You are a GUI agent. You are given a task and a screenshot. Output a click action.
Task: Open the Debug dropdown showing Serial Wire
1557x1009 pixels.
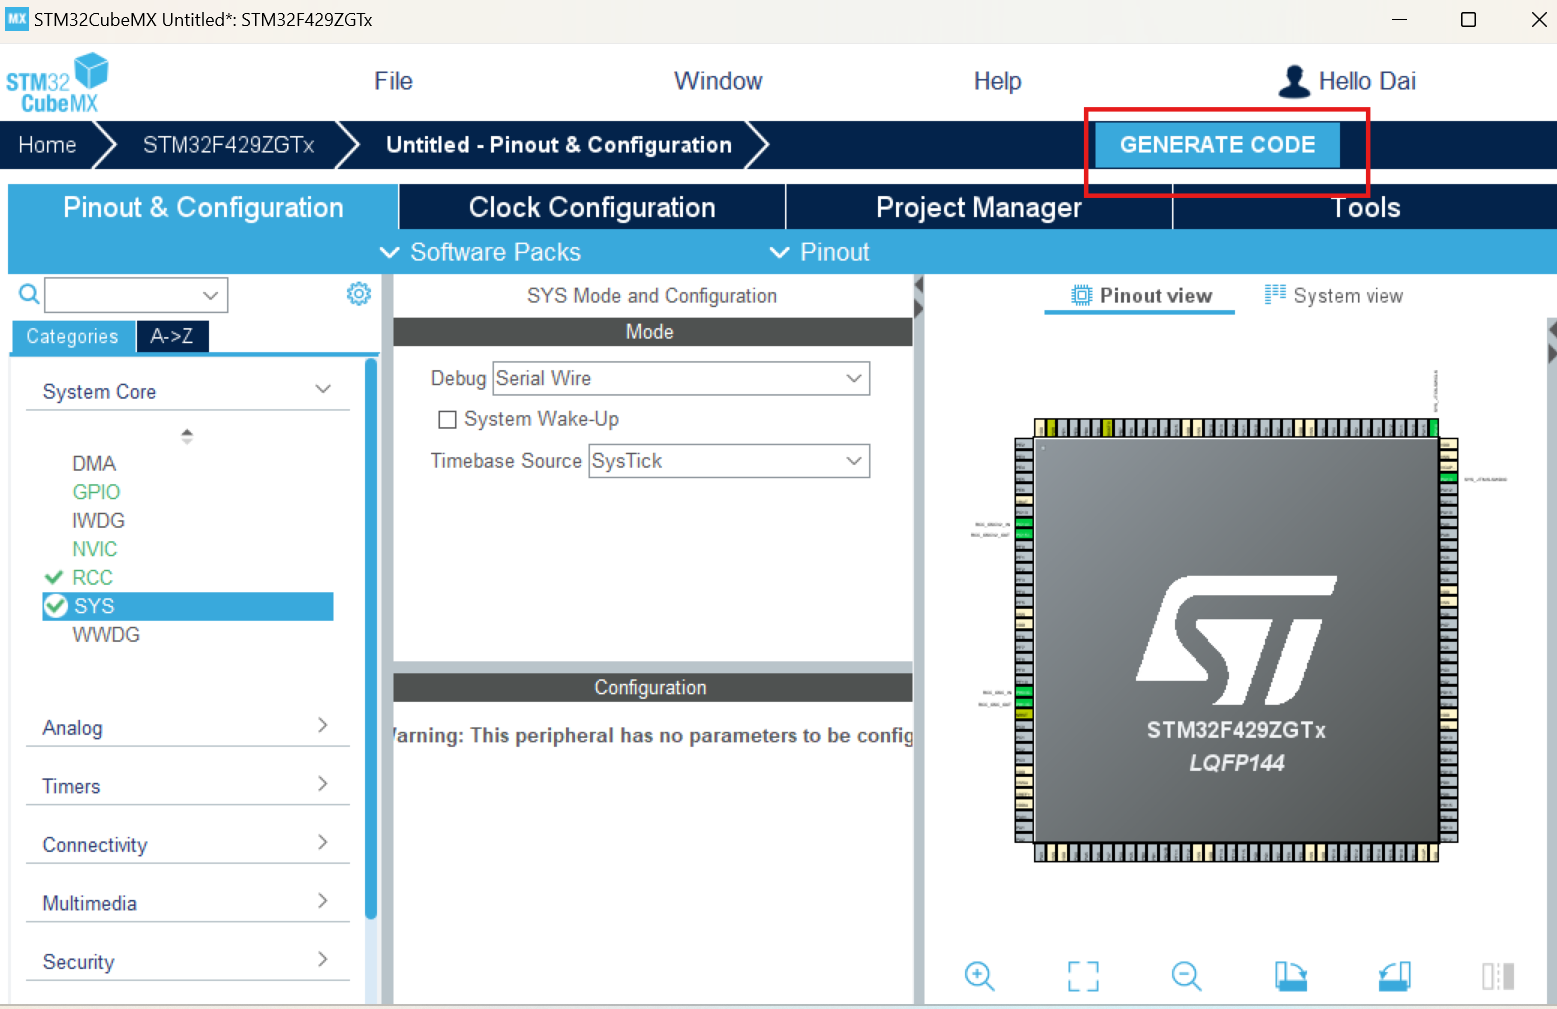pyautogui.click(x=681, y=378)
